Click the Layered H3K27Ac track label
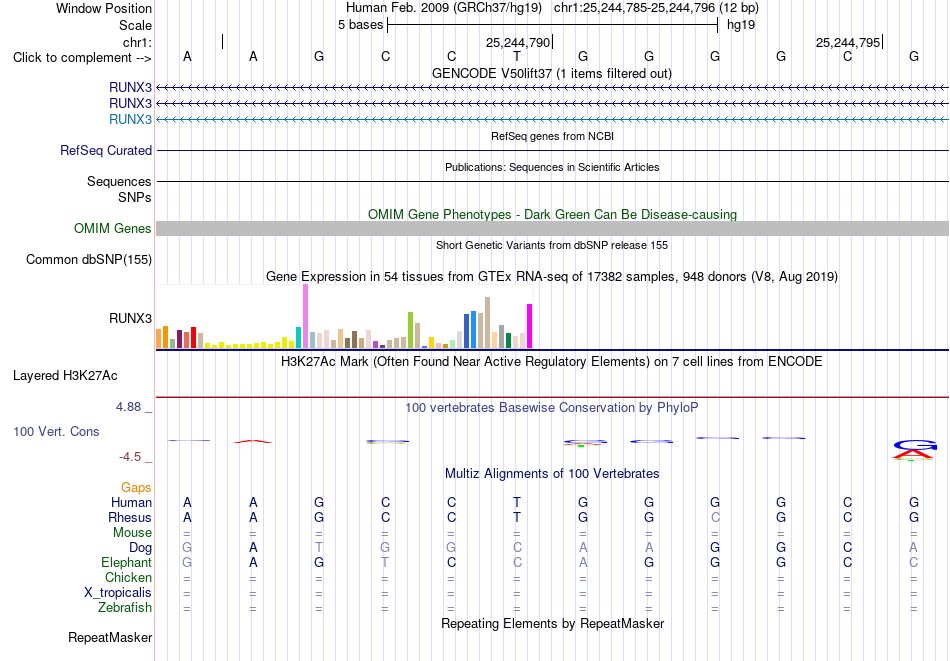Image resolution: width=950 pixels, height=661 pixels. [x=65, y=376]
